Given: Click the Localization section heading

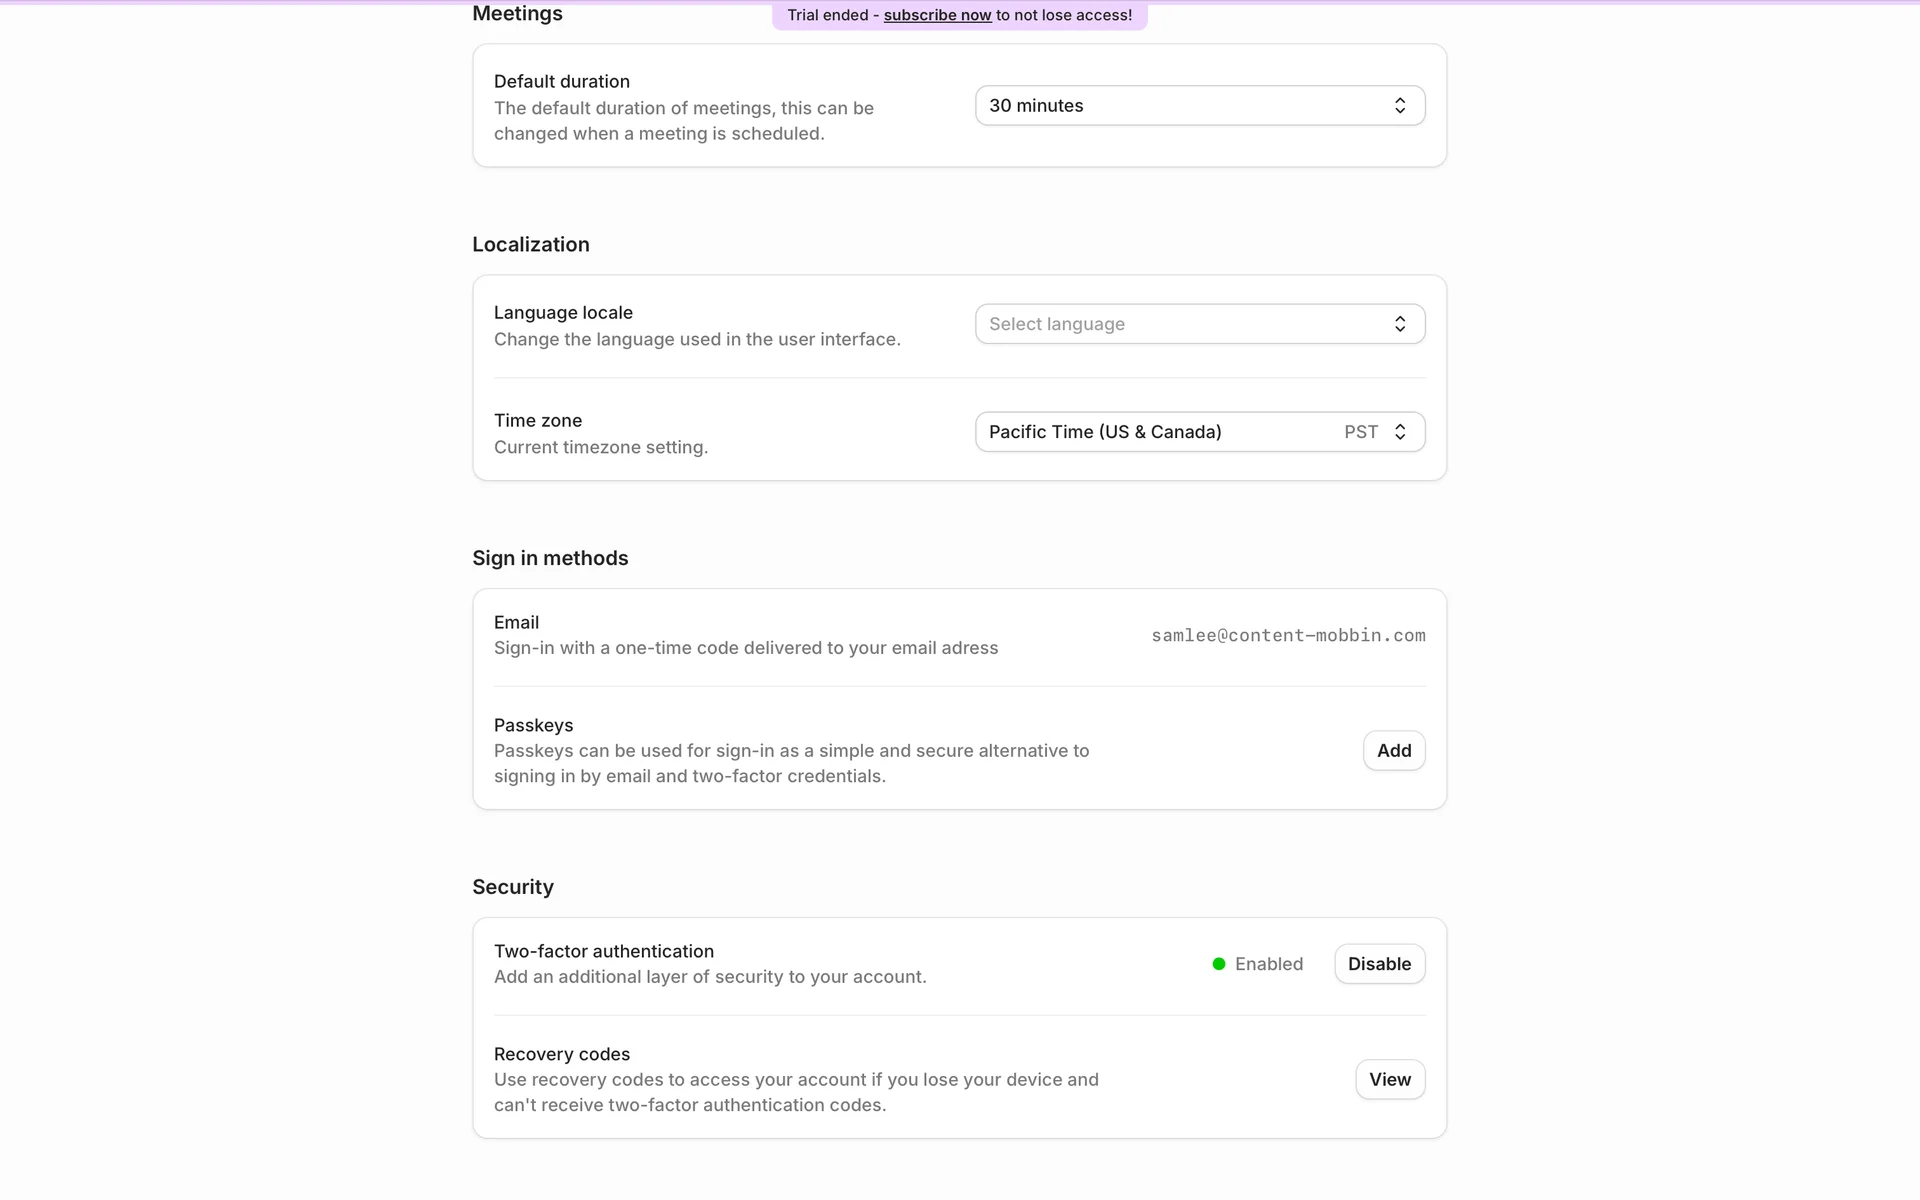Looking at the screenshot, I should tap(531, 245).
